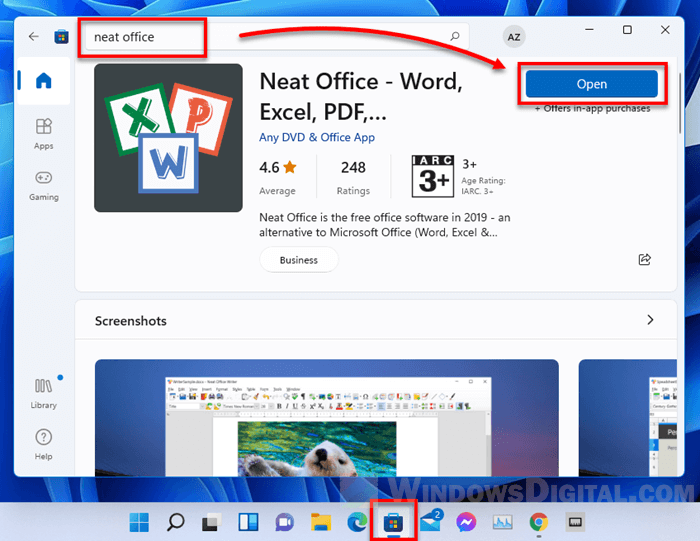Open Help in the sidebar

(44, 443)
